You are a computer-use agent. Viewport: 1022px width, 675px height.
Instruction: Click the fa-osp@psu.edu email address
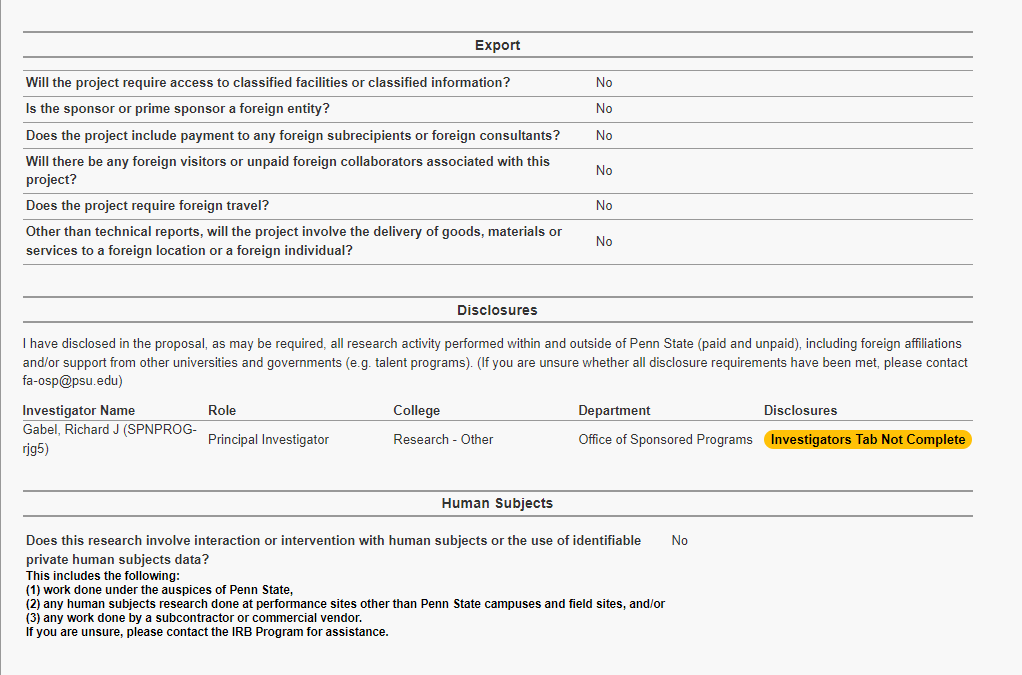point(72,381)
